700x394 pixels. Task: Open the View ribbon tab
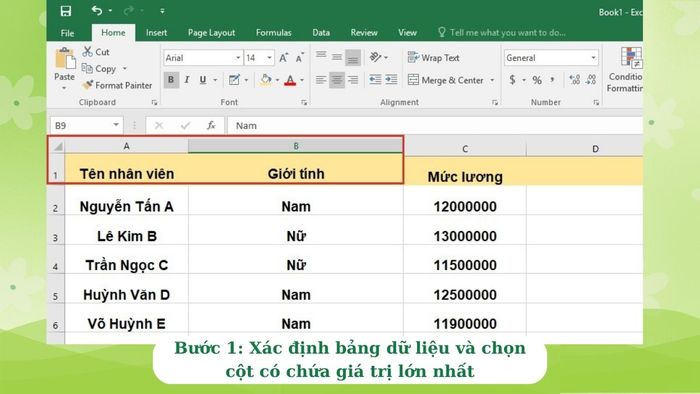tap(407, 33)
